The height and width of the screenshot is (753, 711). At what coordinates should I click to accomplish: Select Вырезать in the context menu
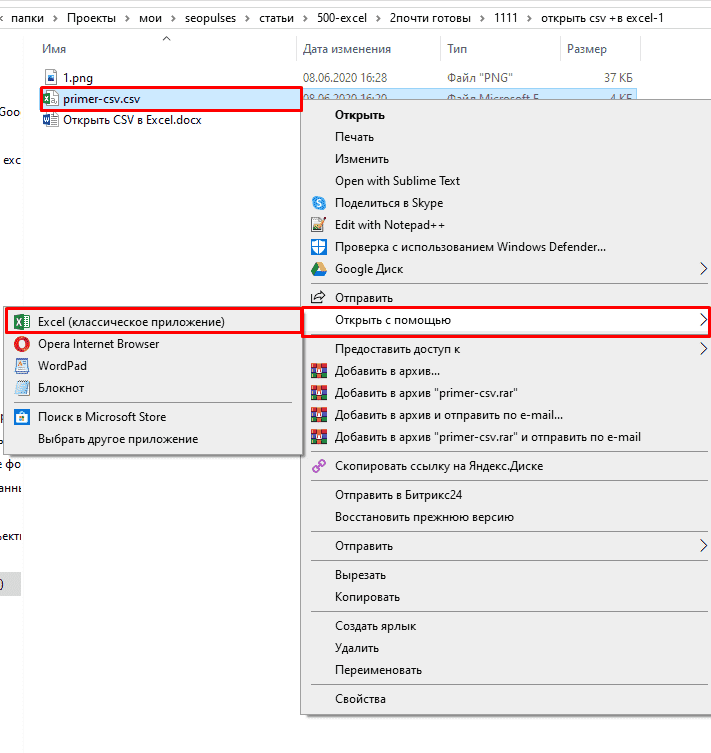360,575
